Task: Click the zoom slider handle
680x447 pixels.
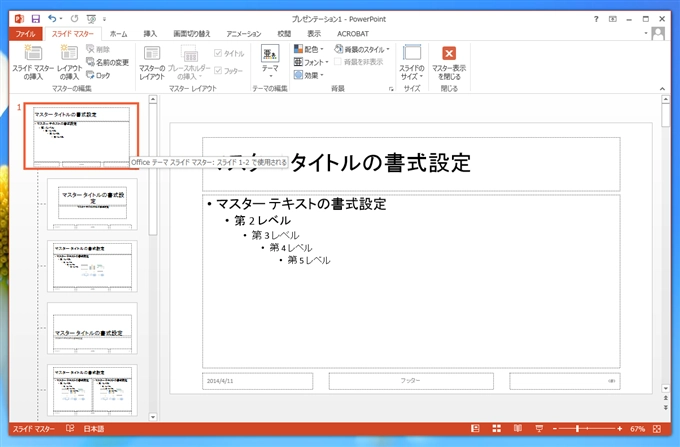Action: coord(577,429)
